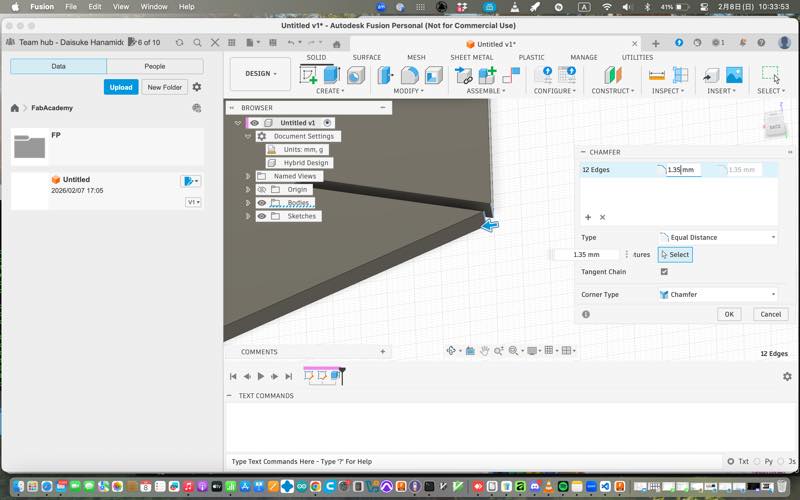Viewport: 800px width, 500px height.
Task: Switch to the People tab
Action: pos(155,66)
